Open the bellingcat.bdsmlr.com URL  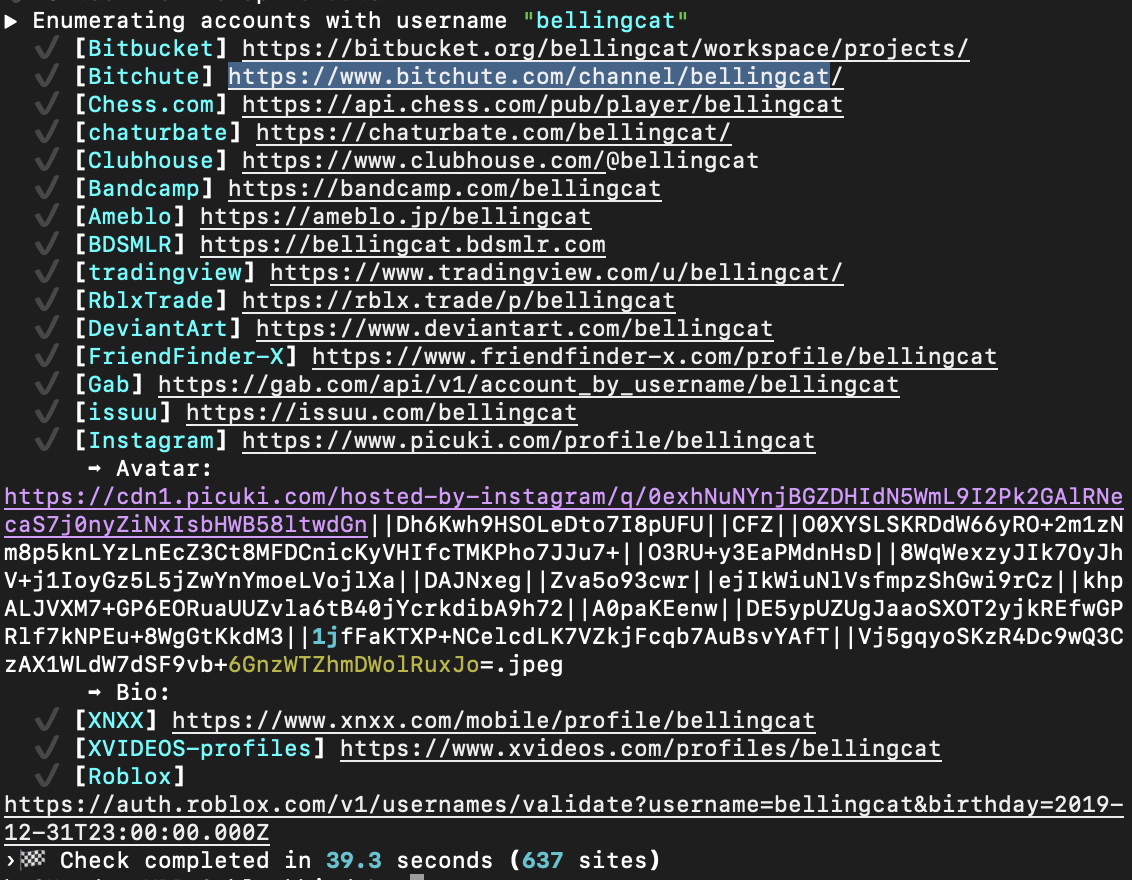pos(402,245)
